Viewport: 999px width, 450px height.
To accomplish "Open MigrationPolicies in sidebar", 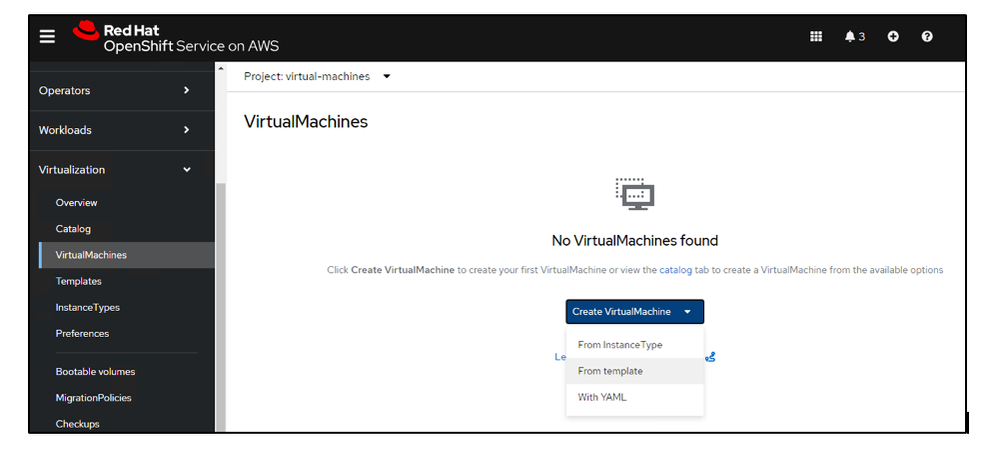I will point(93,398).
